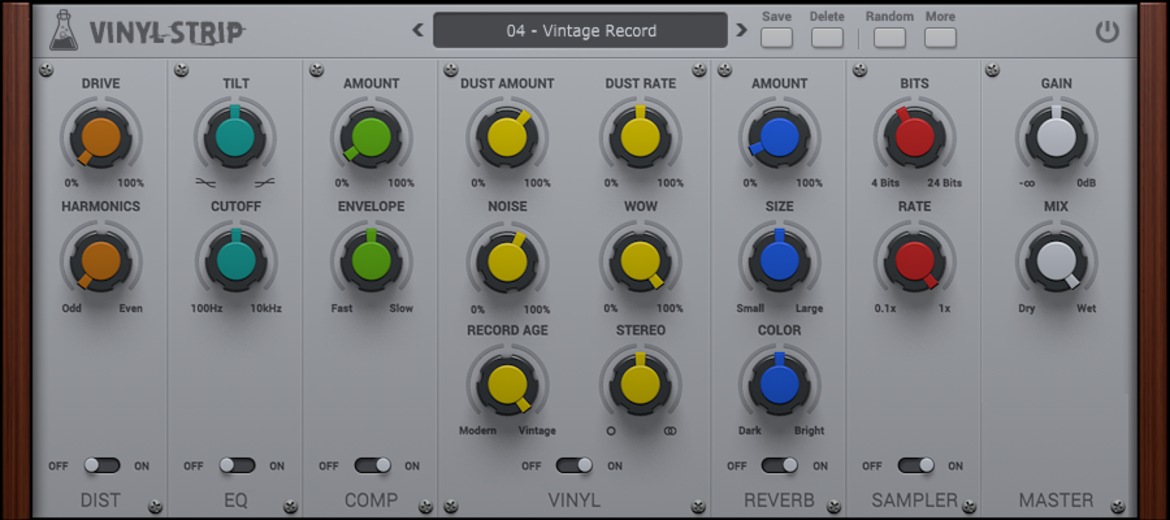Click the MASTER section label

pyautogui.click(x=1056, y=500)
